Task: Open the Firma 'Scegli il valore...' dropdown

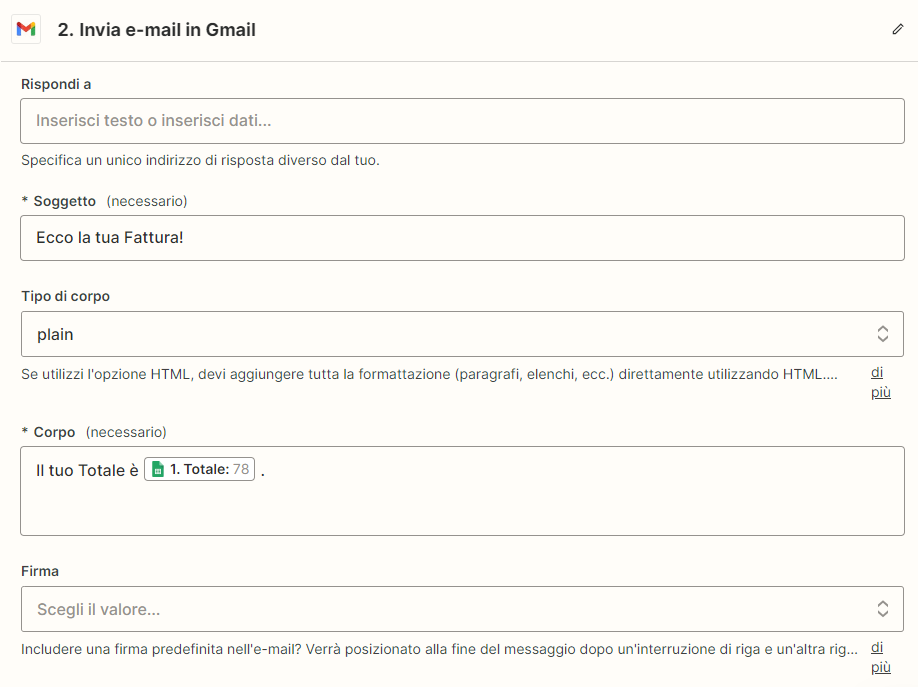Action: tap(450, 609)
